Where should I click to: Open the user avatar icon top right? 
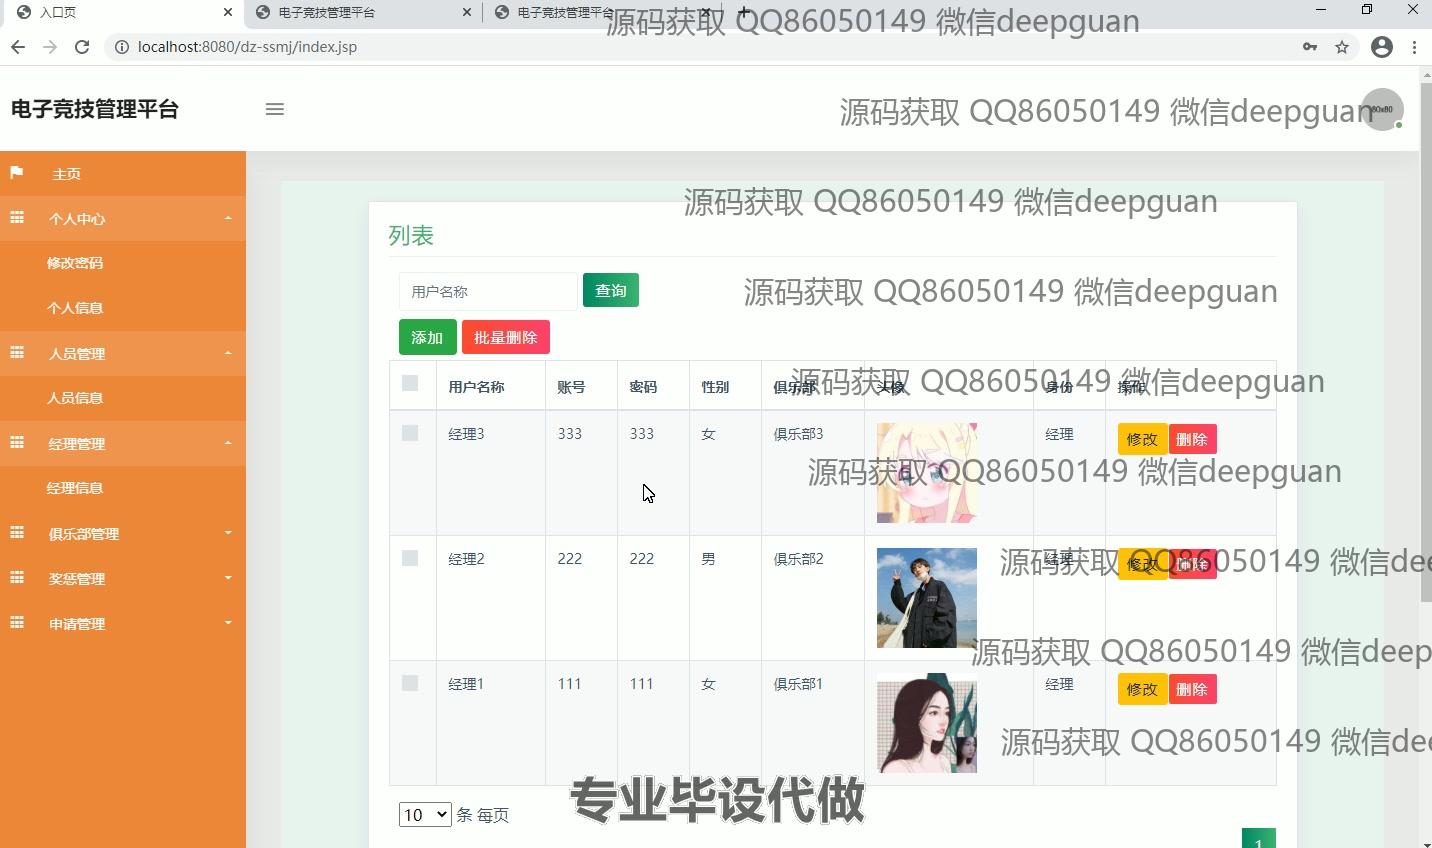(x=1381, y=109)
